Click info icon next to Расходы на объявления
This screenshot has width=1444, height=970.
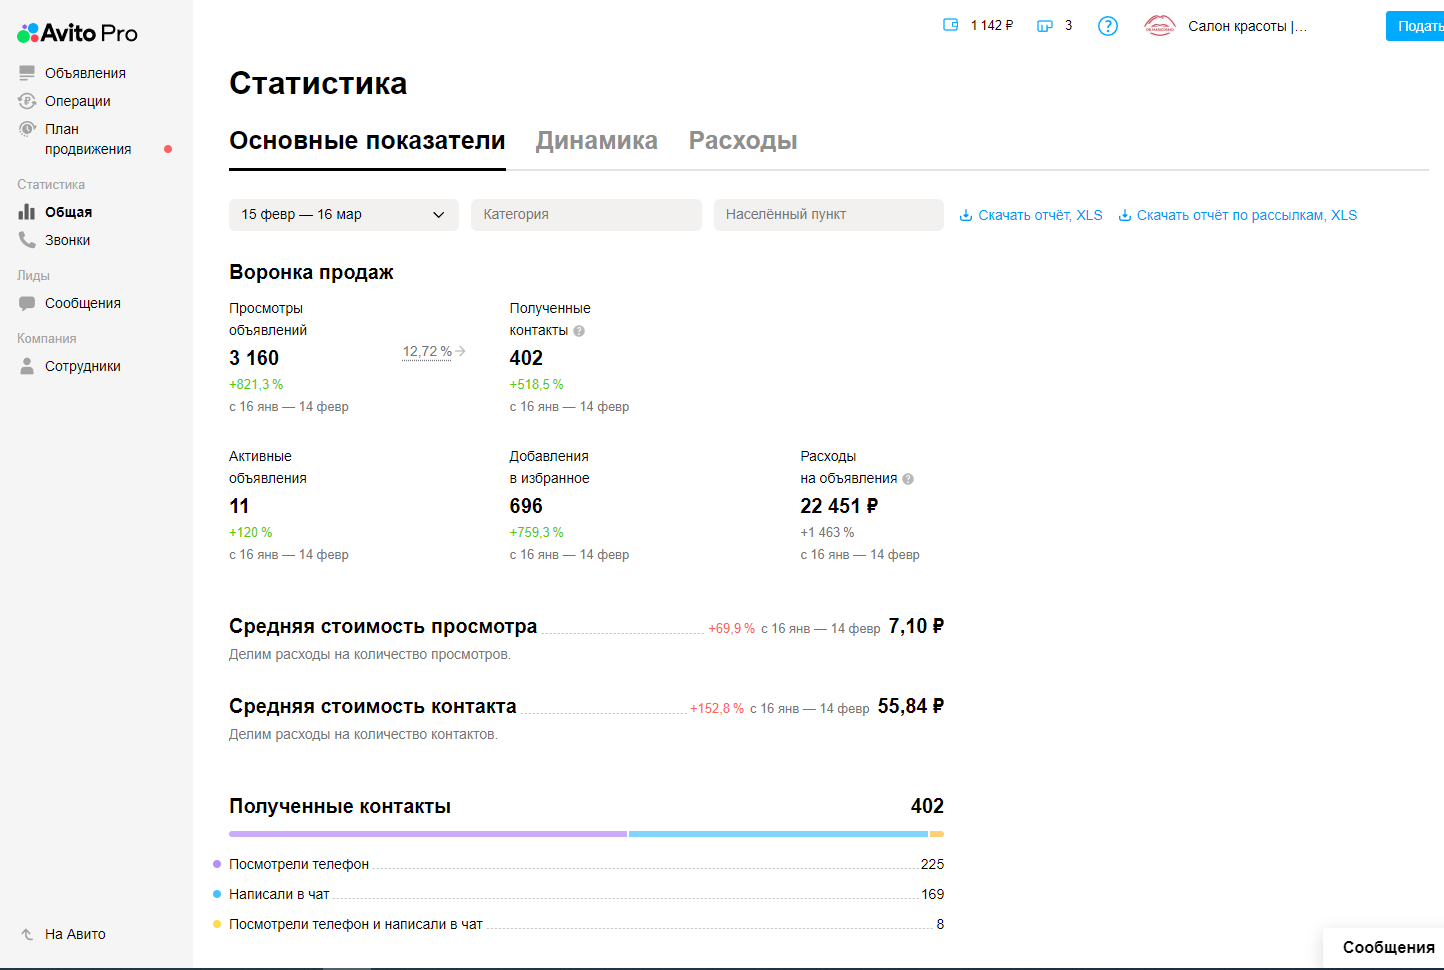tap(908, 479)
